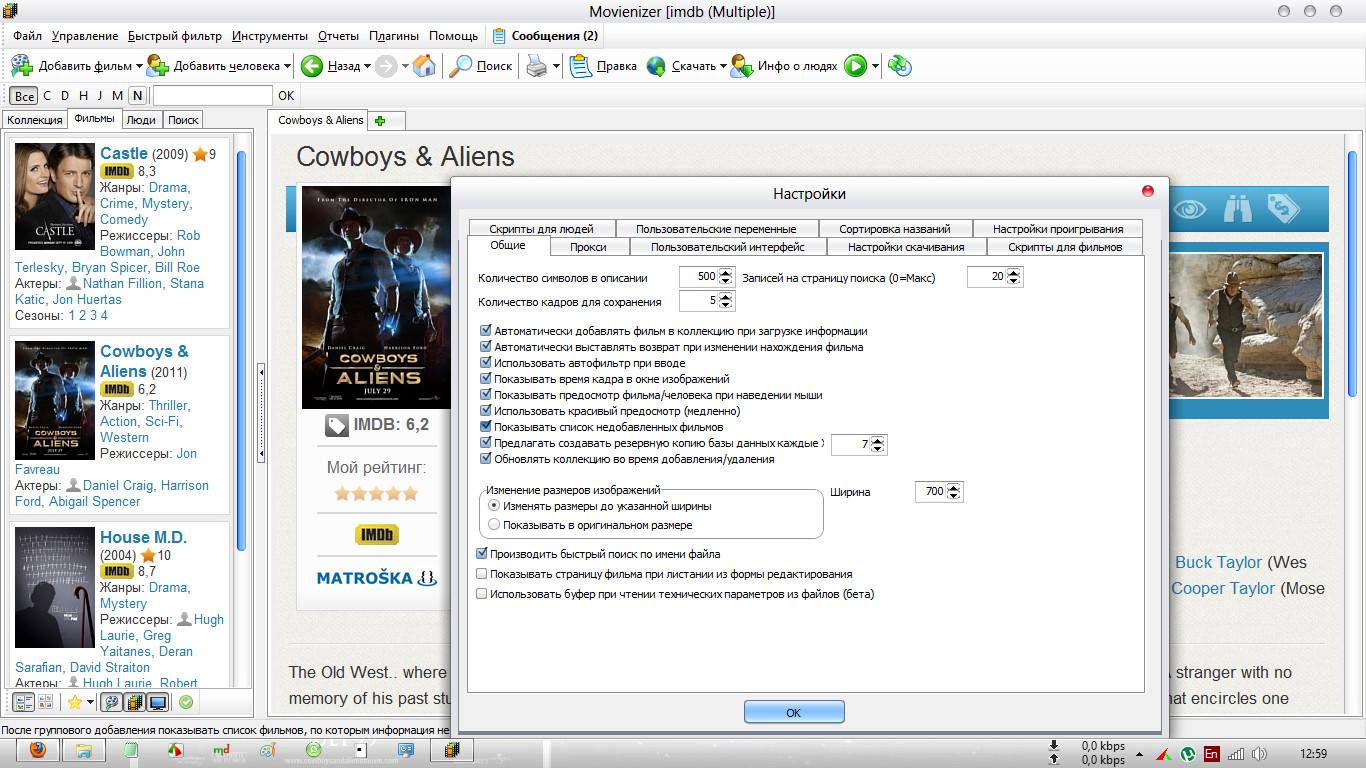Toggle 'Обновлять коллекцию во время добавления' checkbox
The height and width of the screenshot is (768, 1366).
486,459
